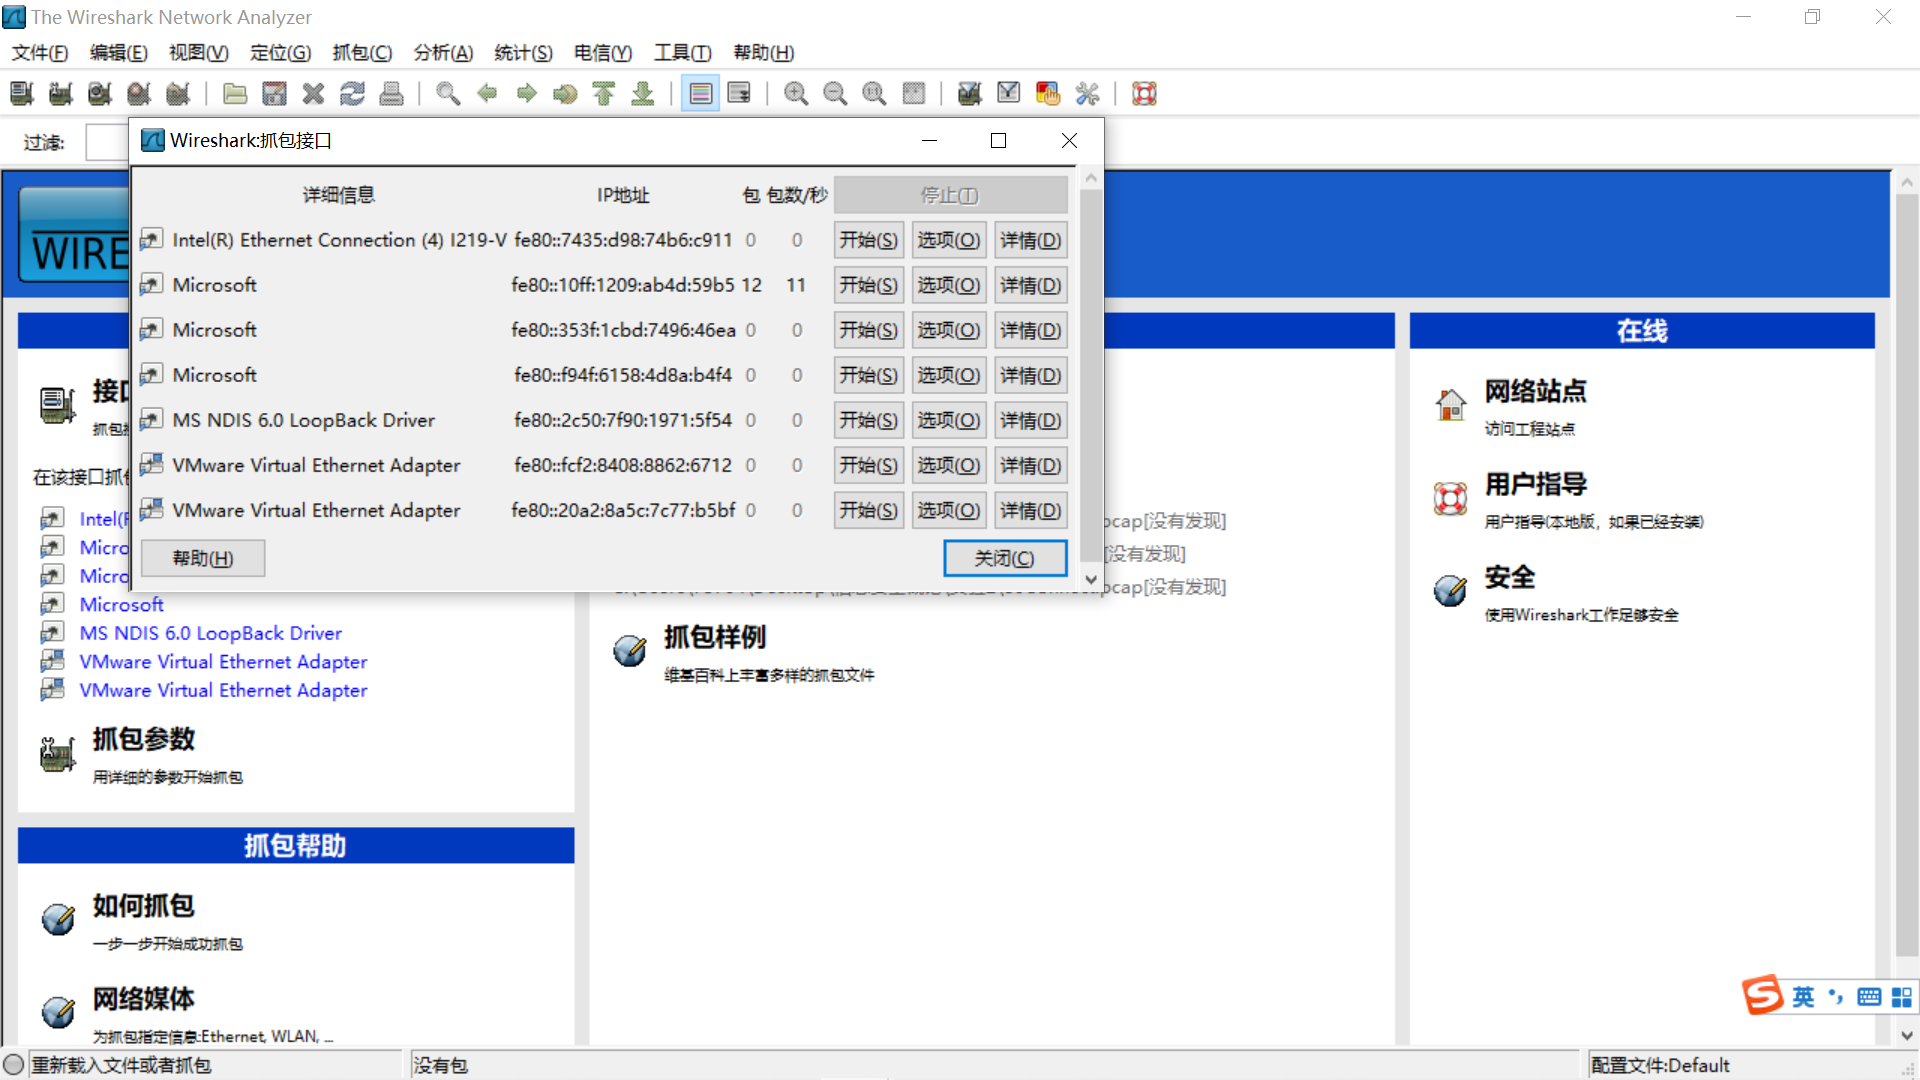
Task: Open the 统计(S) menu
Action: pyautogui.click(x=522, y=53)
